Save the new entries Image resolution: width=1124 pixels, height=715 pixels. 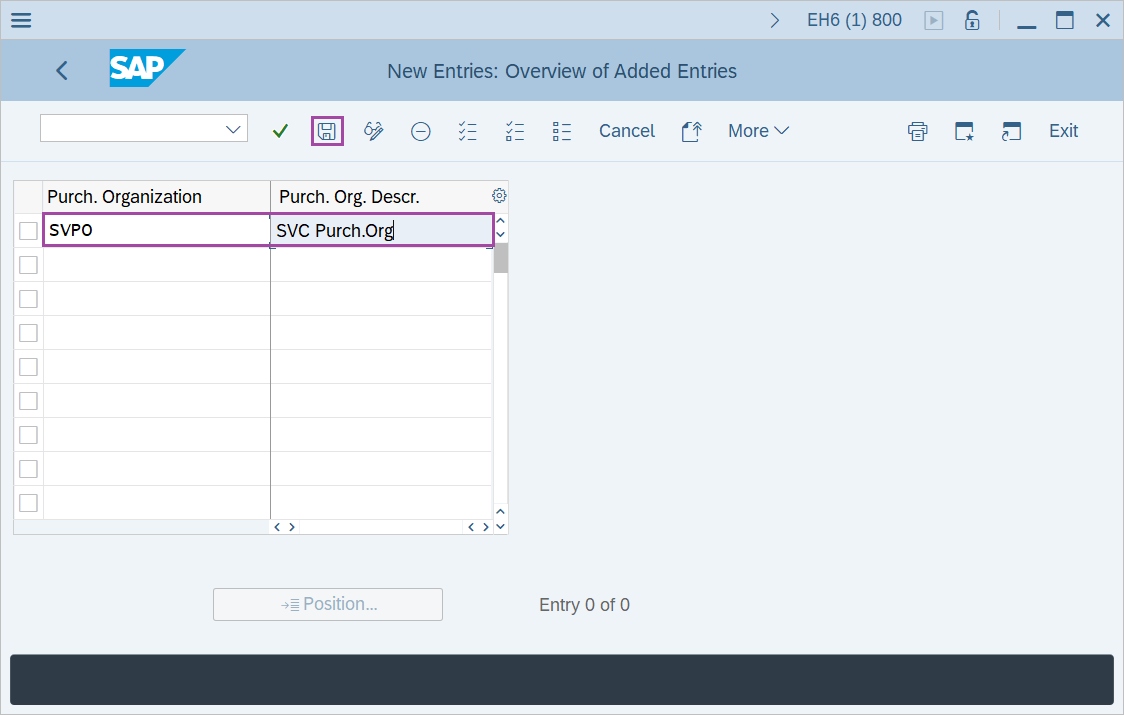[x=327, y=131]
